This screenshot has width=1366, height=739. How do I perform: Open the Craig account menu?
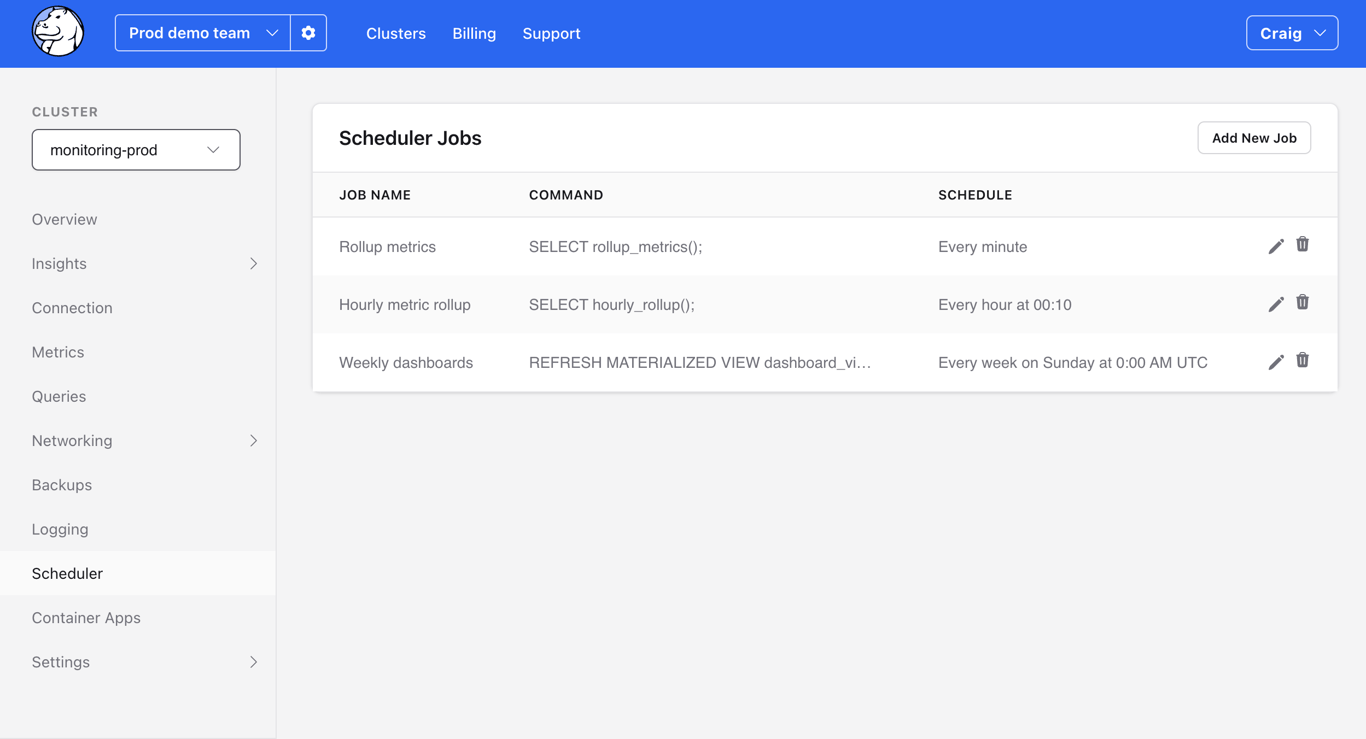(x=1291, y=32)
